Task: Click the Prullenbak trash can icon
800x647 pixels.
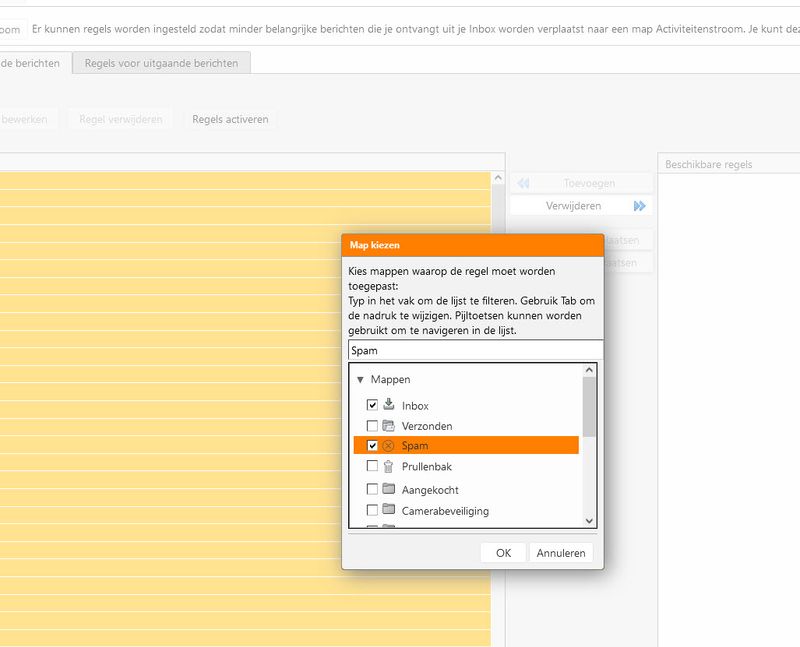Action: 389,466
